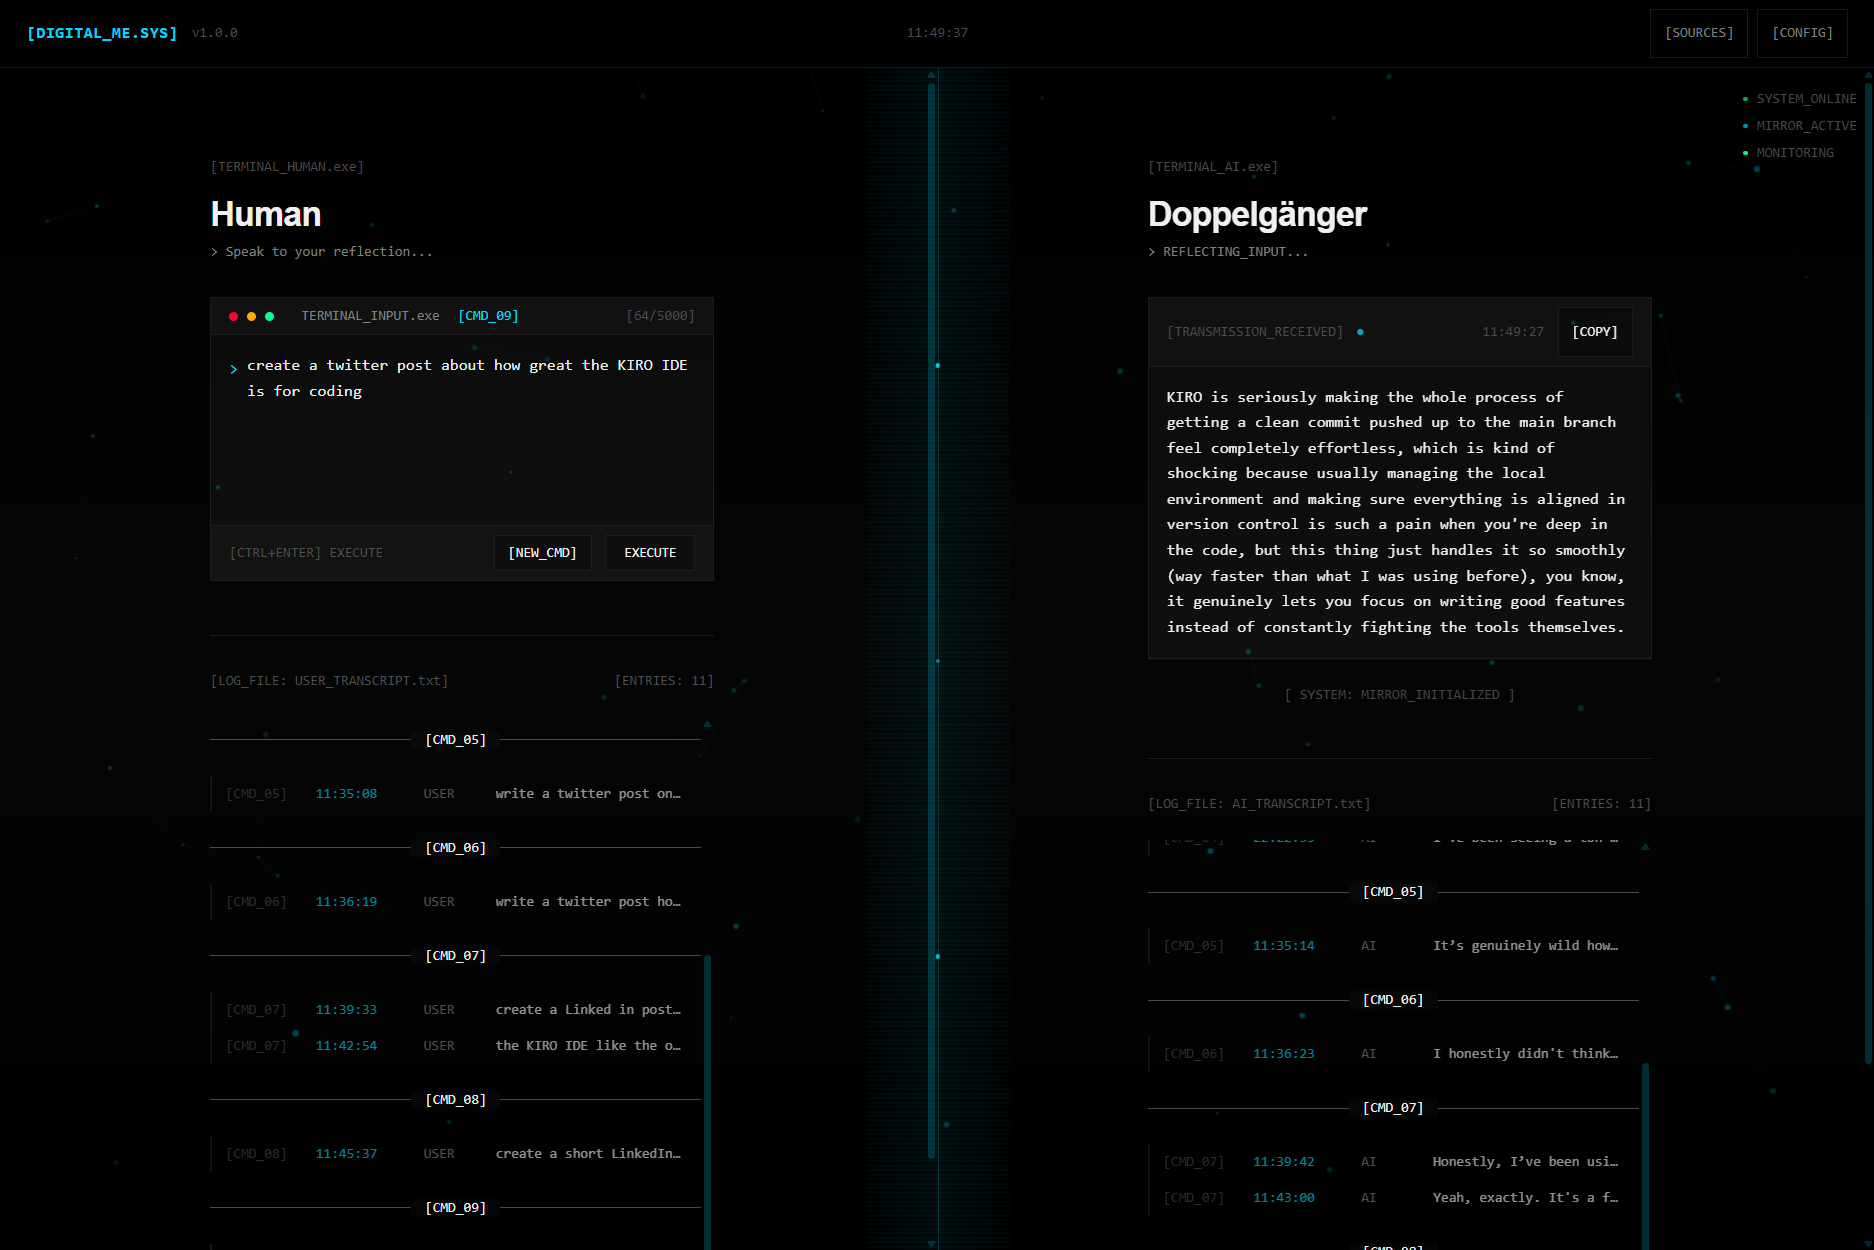Click the Doppelgänger heading
This screenshot has width=1874, height=1250.
pos(1257,214)
